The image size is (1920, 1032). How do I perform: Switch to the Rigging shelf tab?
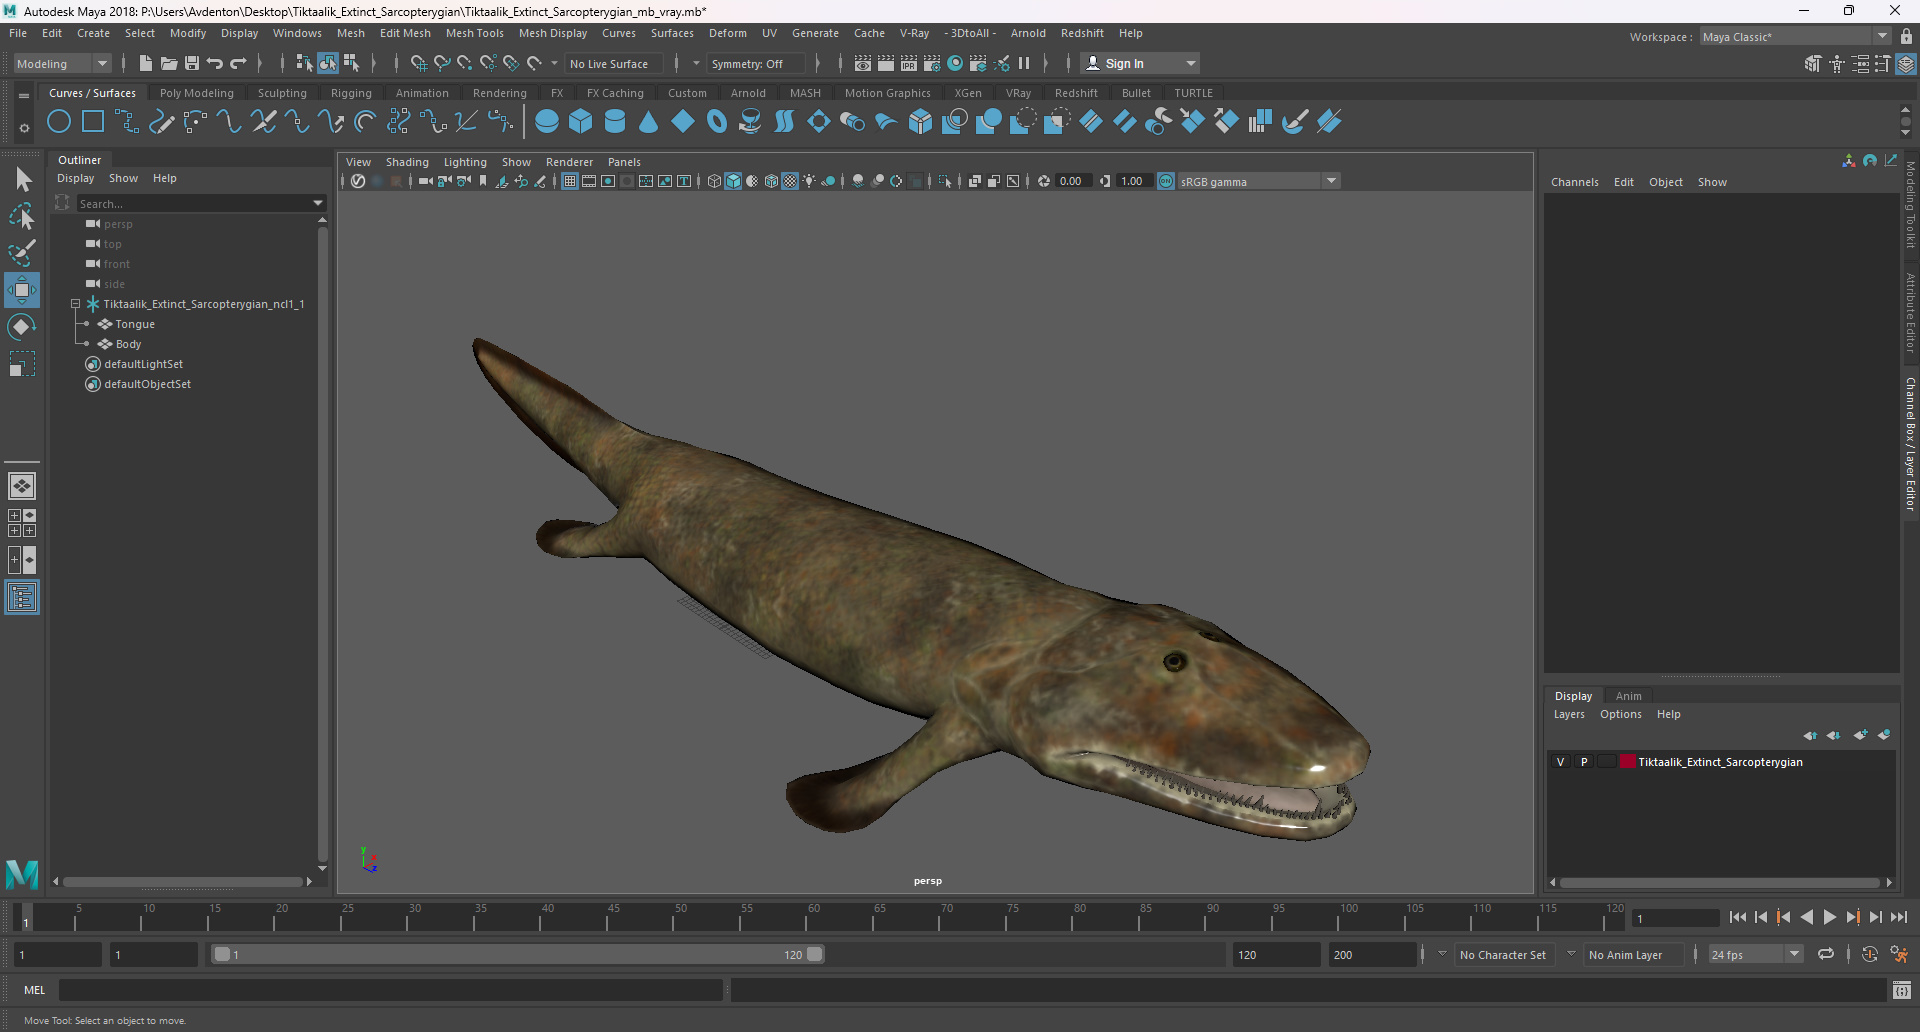click(x=351, y=93)
